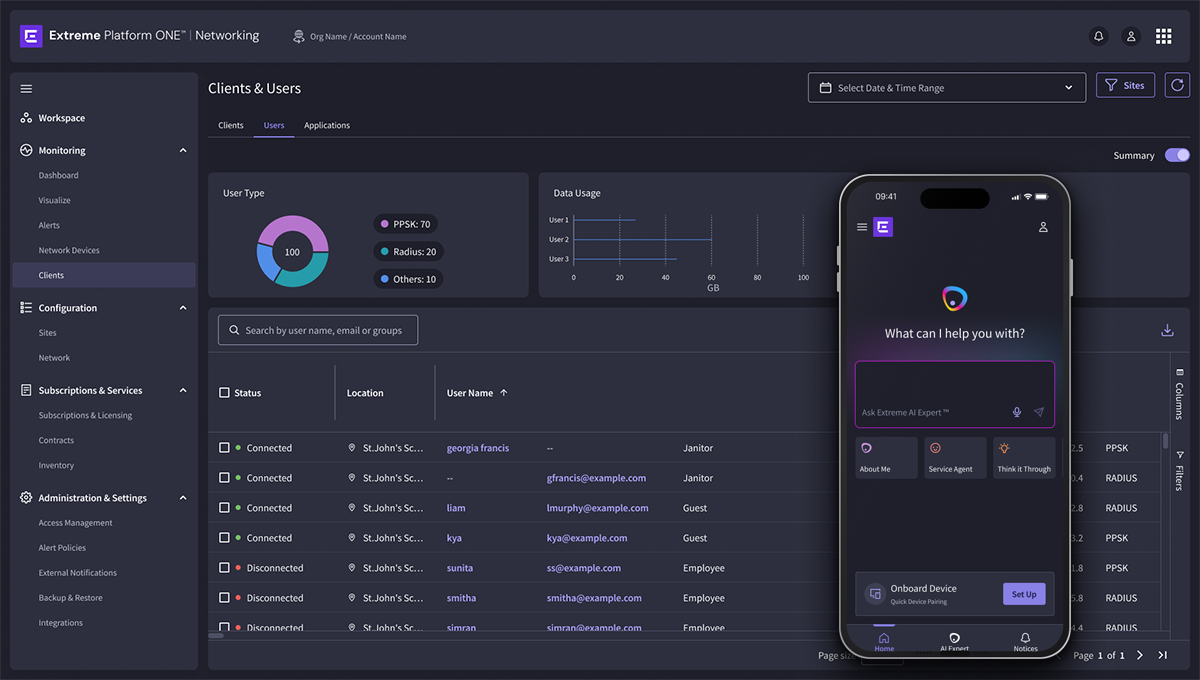Open Dashboard under Monitoring
1200x680 pixels.
pyautogui.click(x=58, y=175)
